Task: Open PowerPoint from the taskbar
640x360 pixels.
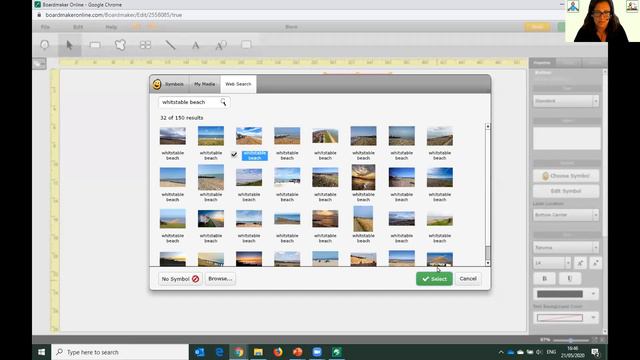Action: (x=298, y=352)
